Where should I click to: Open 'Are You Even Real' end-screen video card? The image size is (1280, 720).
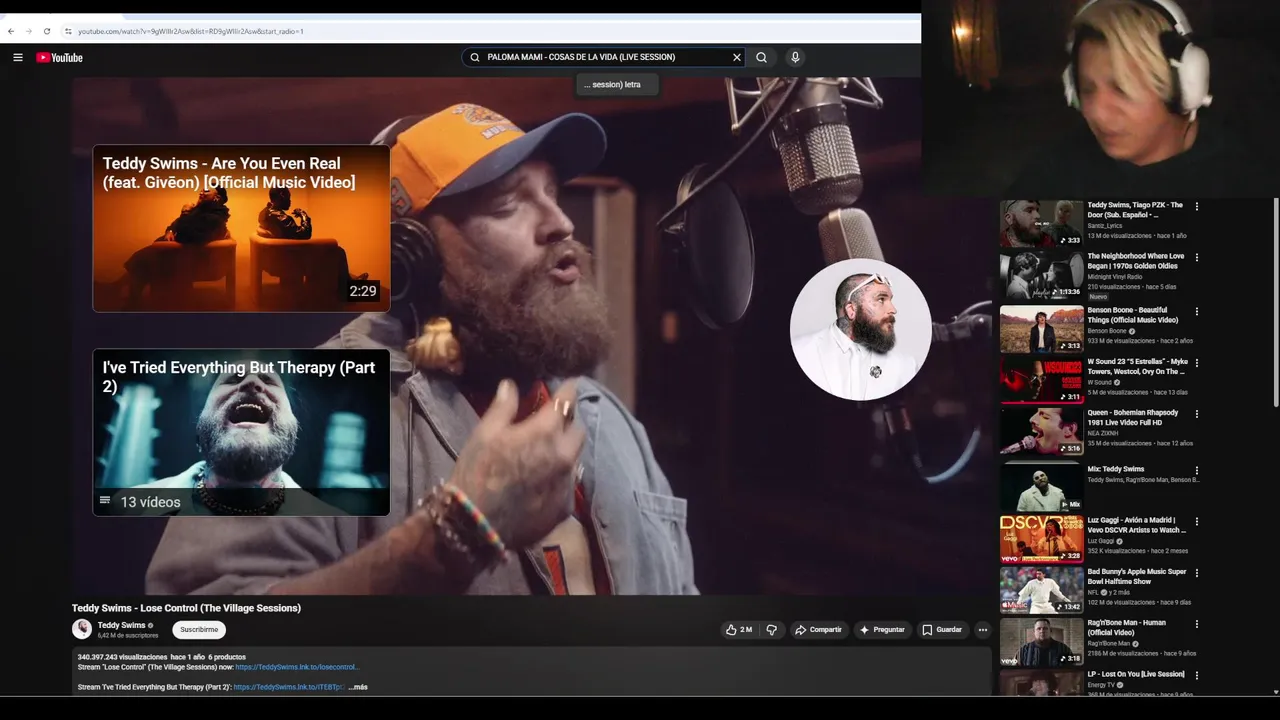(x=241, y=229)
